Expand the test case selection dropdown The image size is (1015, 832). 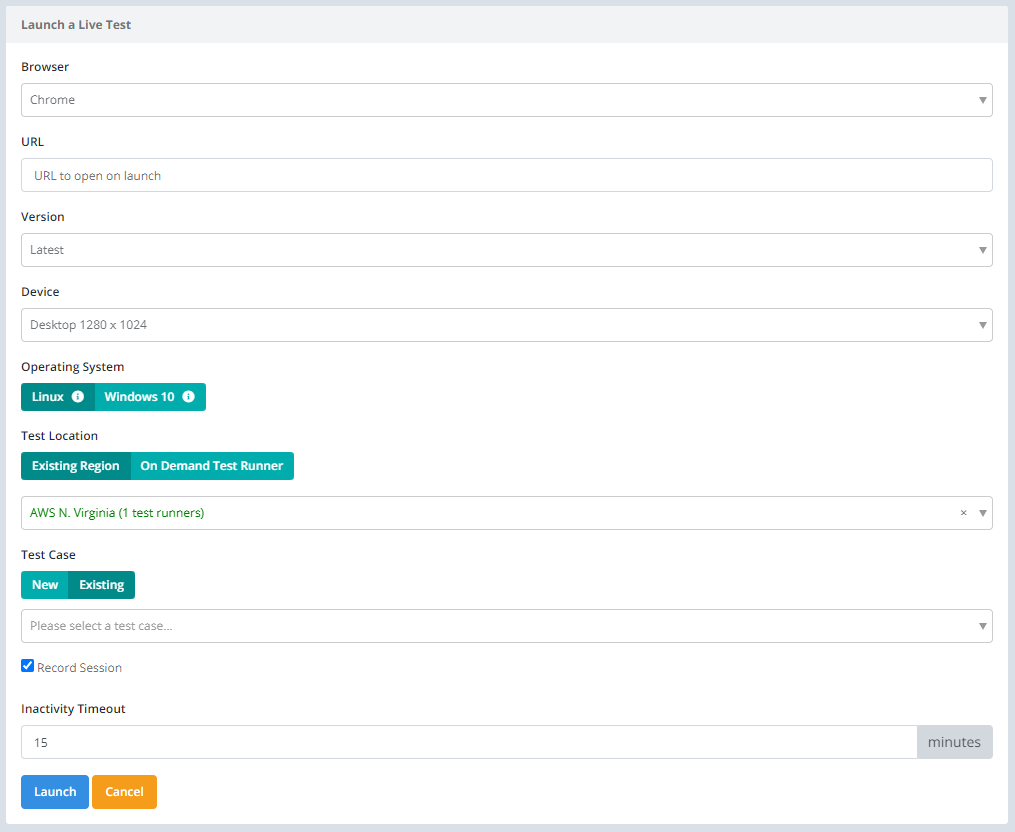coord(507,626)
